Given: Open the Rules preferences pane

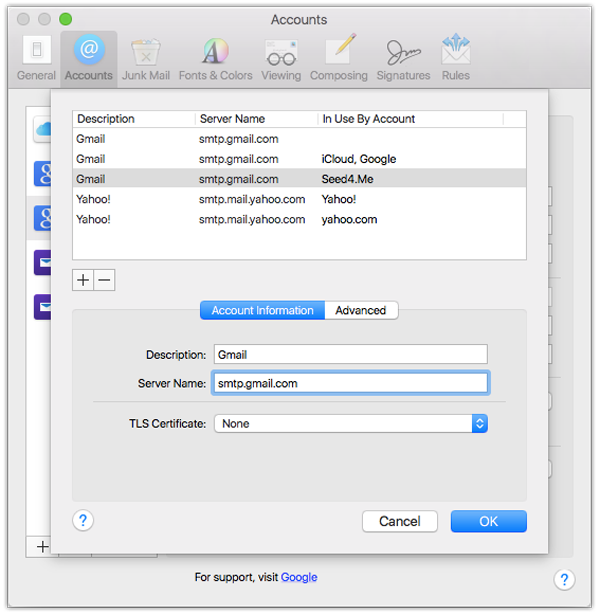Looking at the screenshot, I should tap(456, 58).
